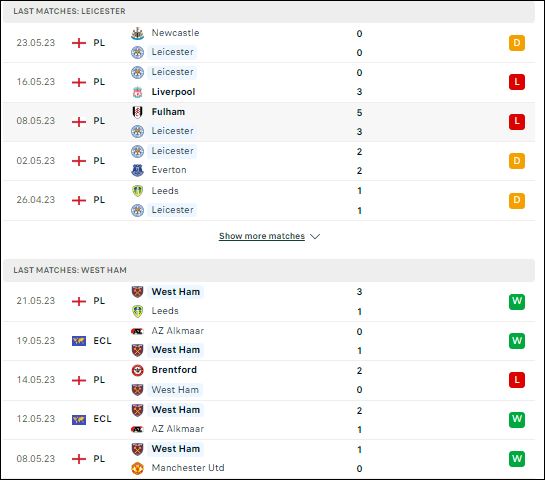Click the ECL flag icon on 19.05.23
Viewport: 545px width, 480px height.
(79, 341)
